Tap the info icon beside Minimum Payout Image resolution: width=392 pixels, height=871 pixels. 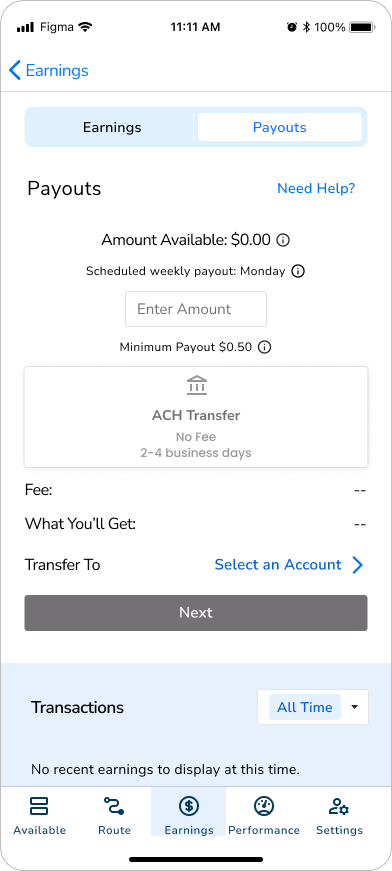click(x=265, y=348)
